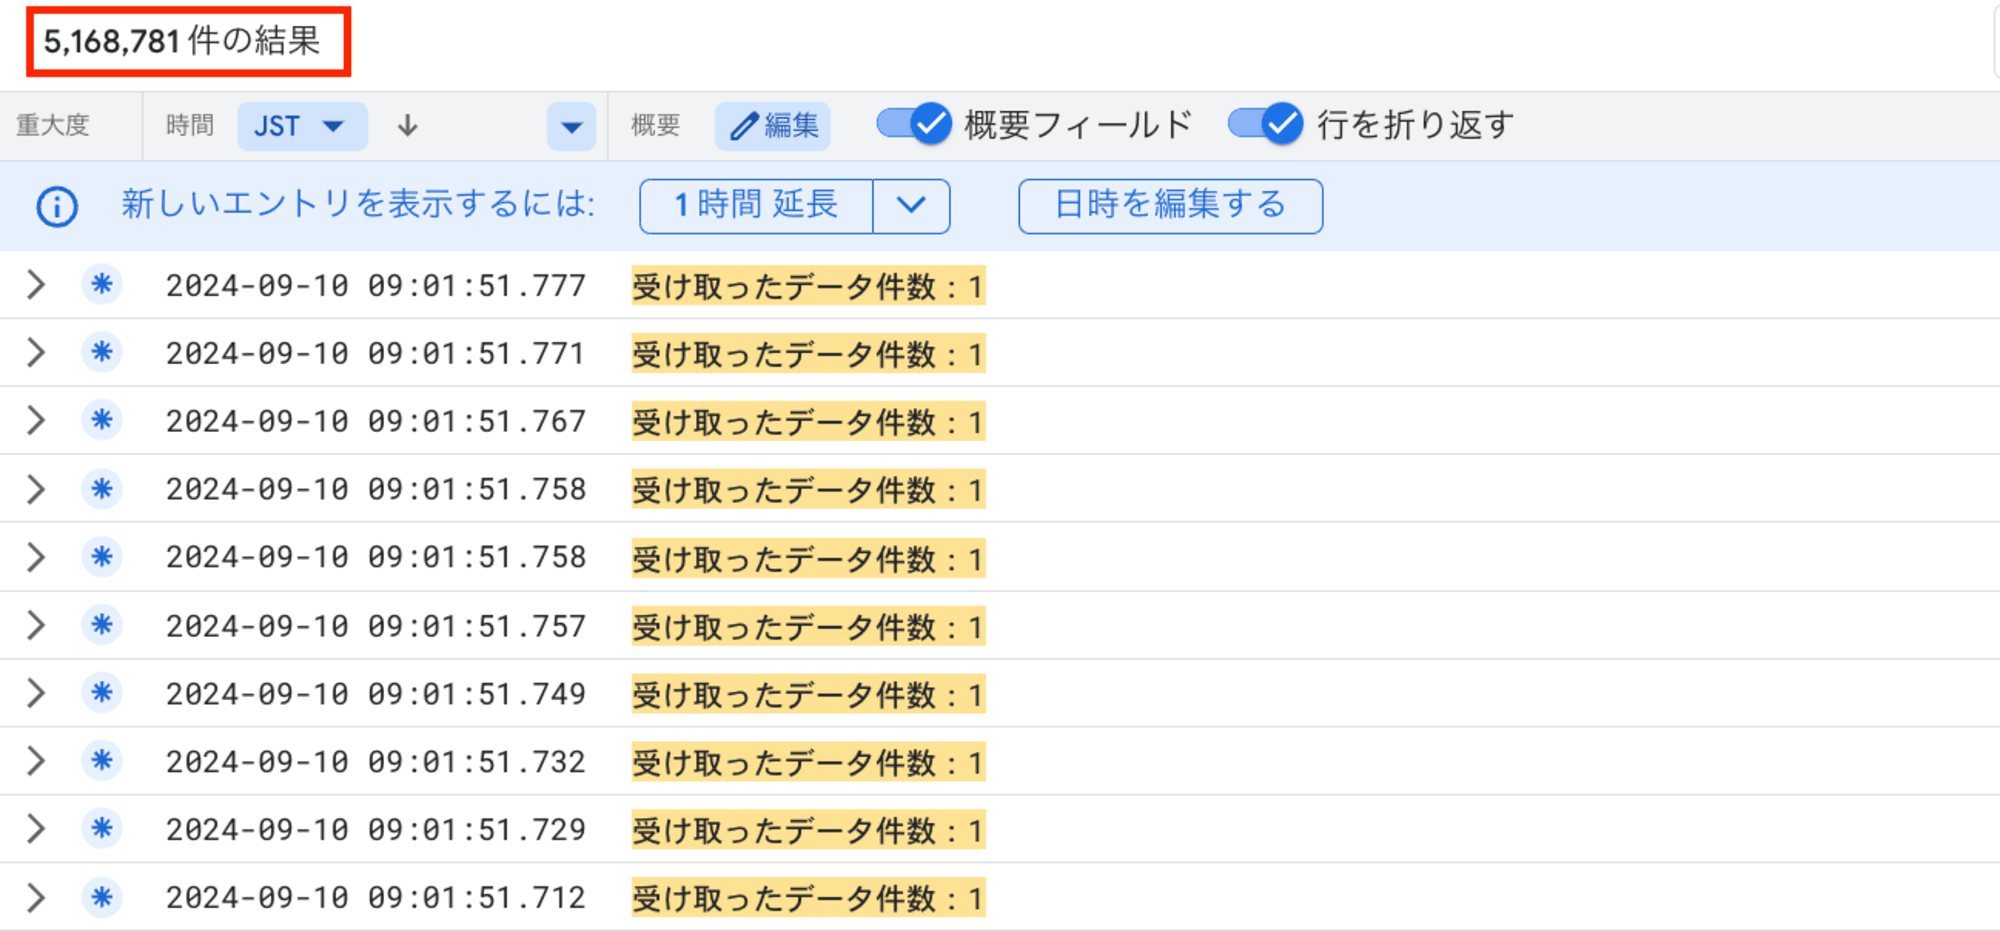Click severity icon of 09:01:51.712 entry
The width and height of the screenshot is (2000, 931).
[x=102, y=898]
